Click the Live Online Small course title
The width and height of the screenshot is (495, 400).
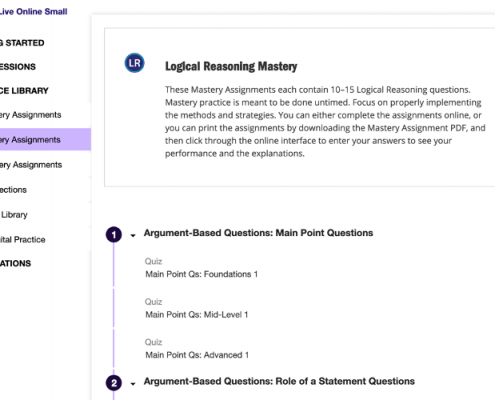(x=34, y=11)
